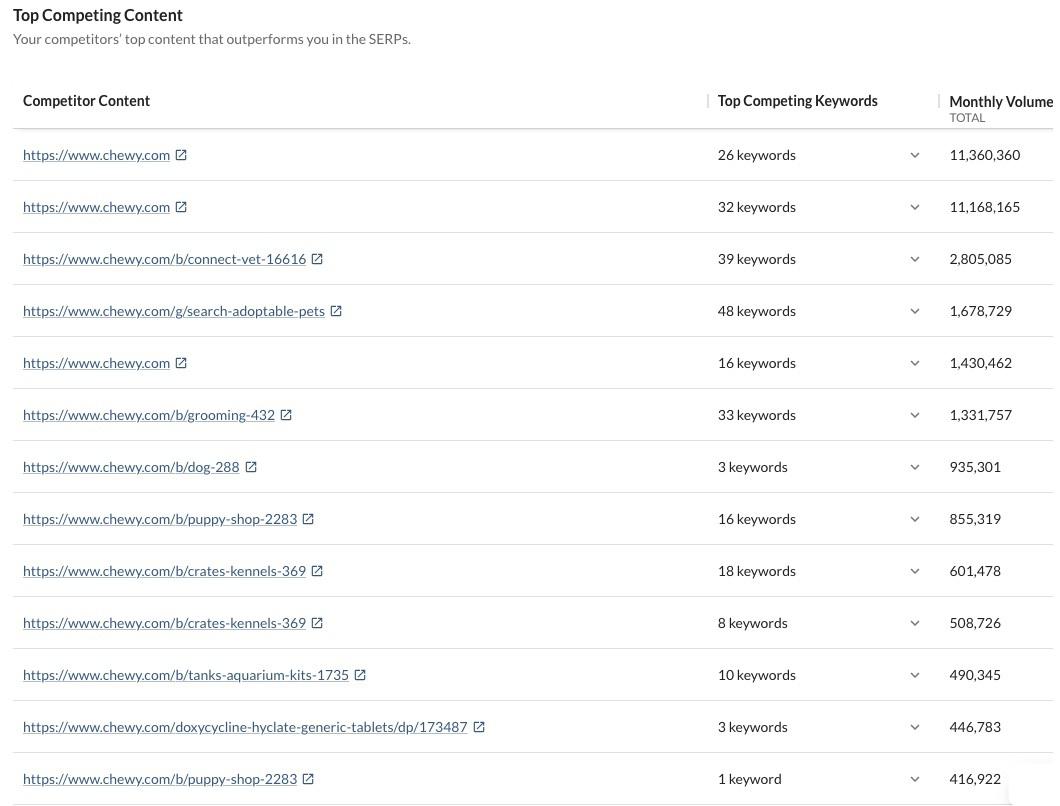Expand the 48 keywords list chevron

[914, 311]
